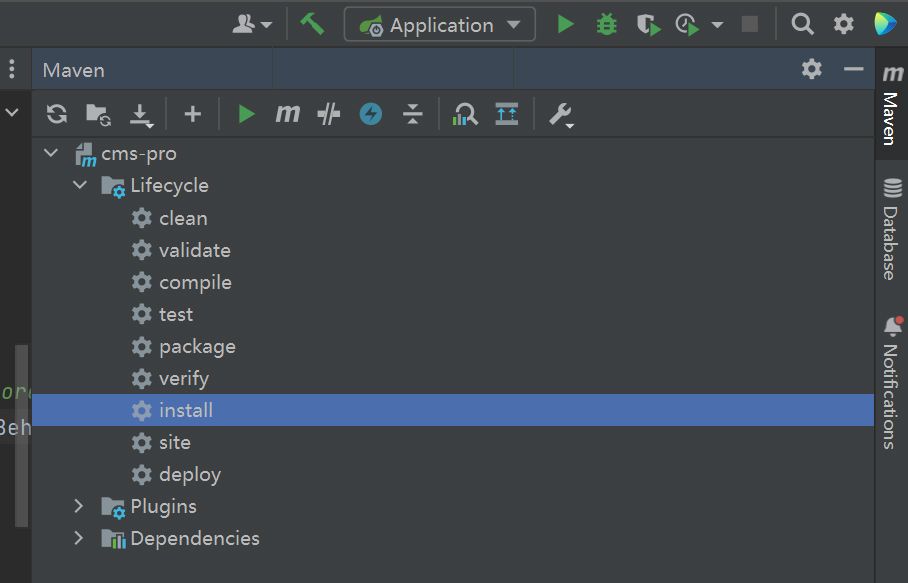Select the package lifecycle goal
Screen dimensions: 908x583
197,347
